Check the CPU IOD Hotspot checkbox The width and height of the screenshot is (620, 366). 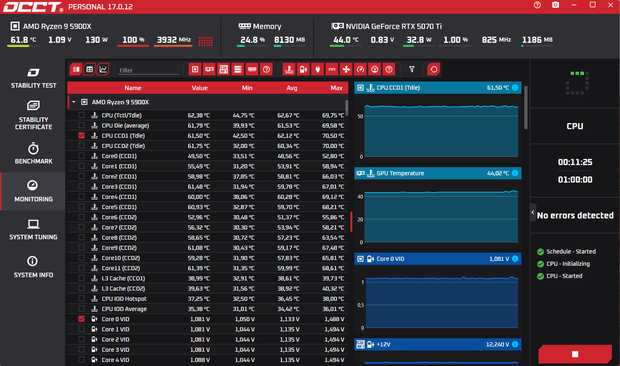[x=81, y=298]
